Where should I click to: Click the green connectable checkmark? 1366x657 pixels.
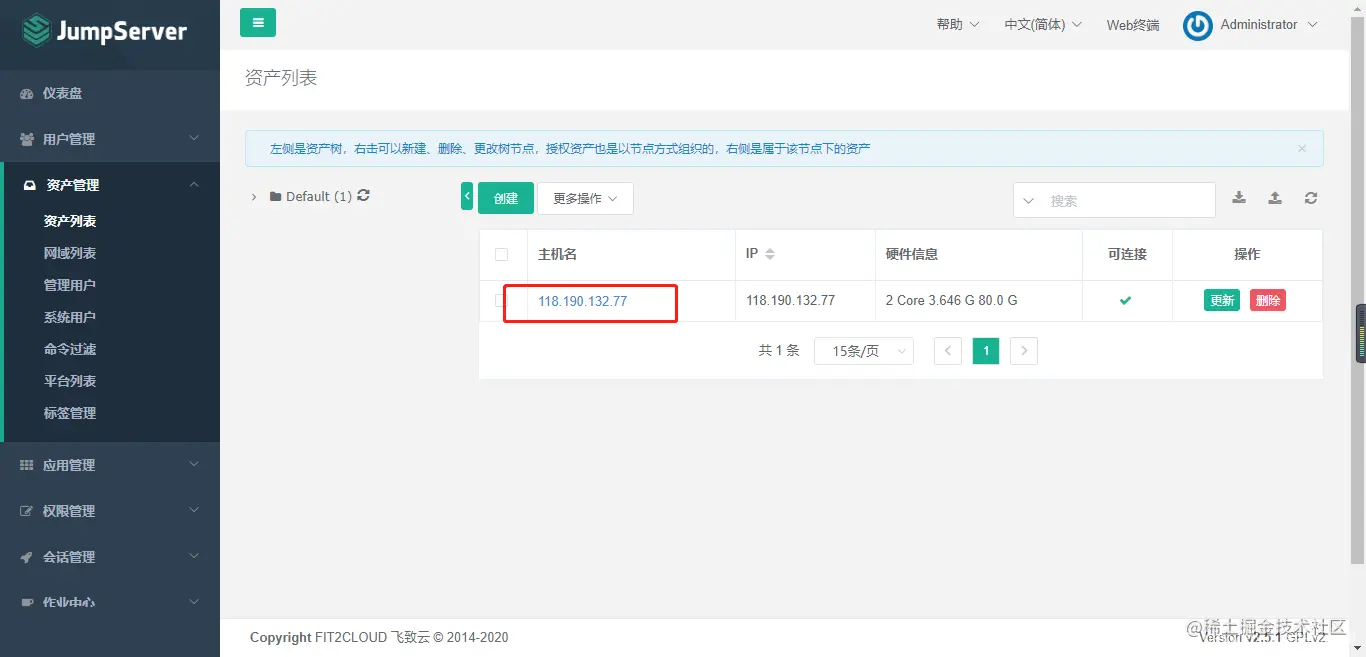coord(1126,300)
